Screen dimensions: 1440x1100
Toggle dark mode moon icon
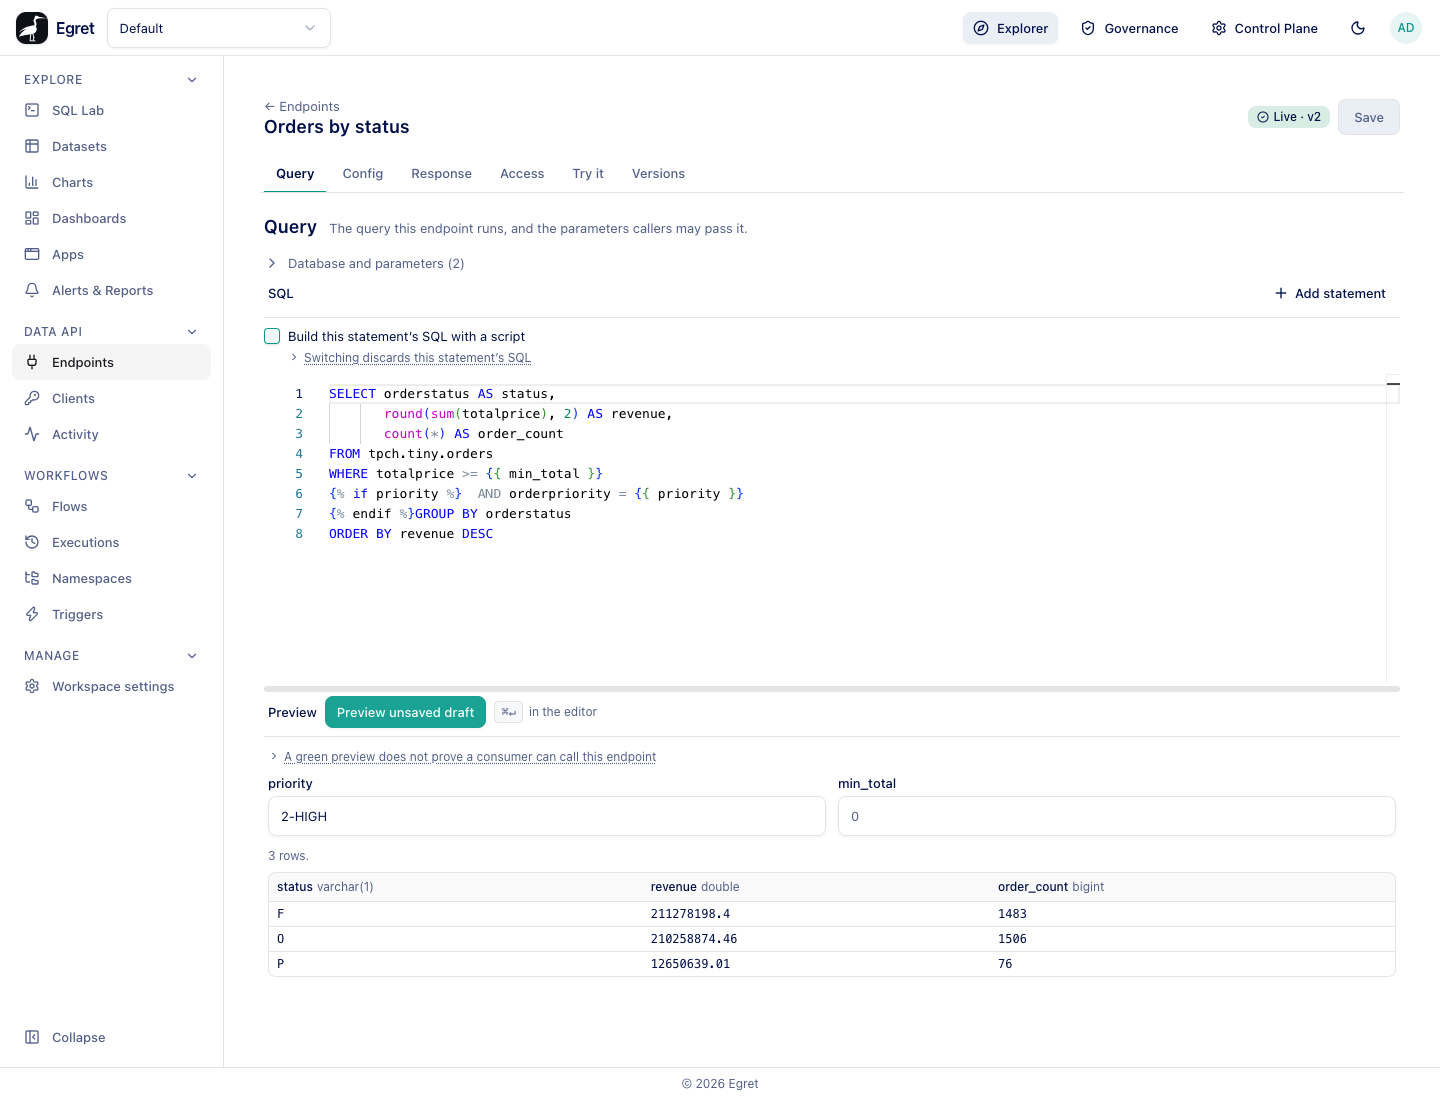click(1358, 28)
